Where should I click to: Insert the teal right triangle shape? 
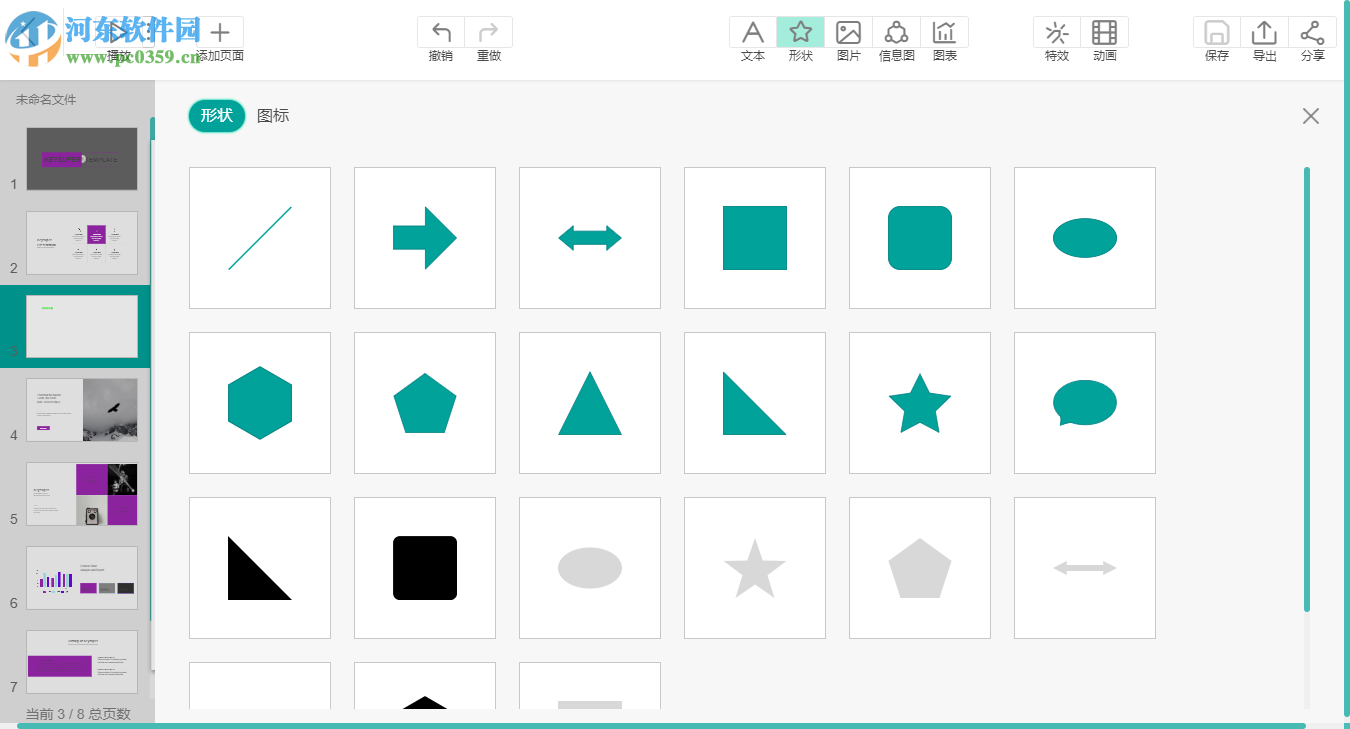(x=755, y=403)
